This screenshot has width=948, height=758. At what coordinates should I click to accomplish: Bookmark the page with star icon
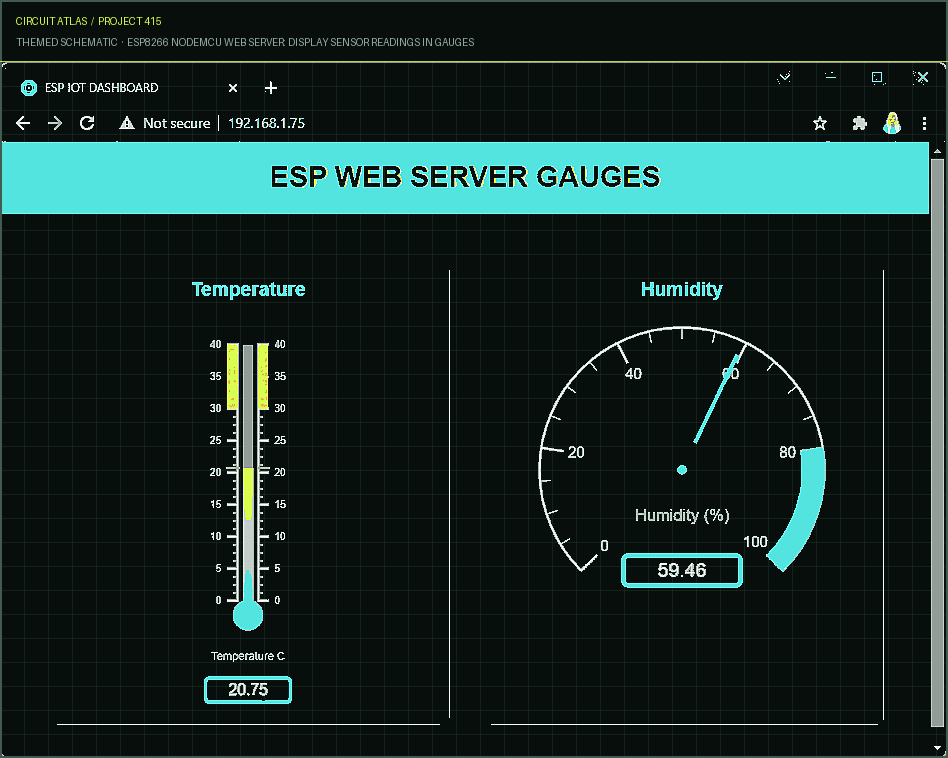pos(820,124)
